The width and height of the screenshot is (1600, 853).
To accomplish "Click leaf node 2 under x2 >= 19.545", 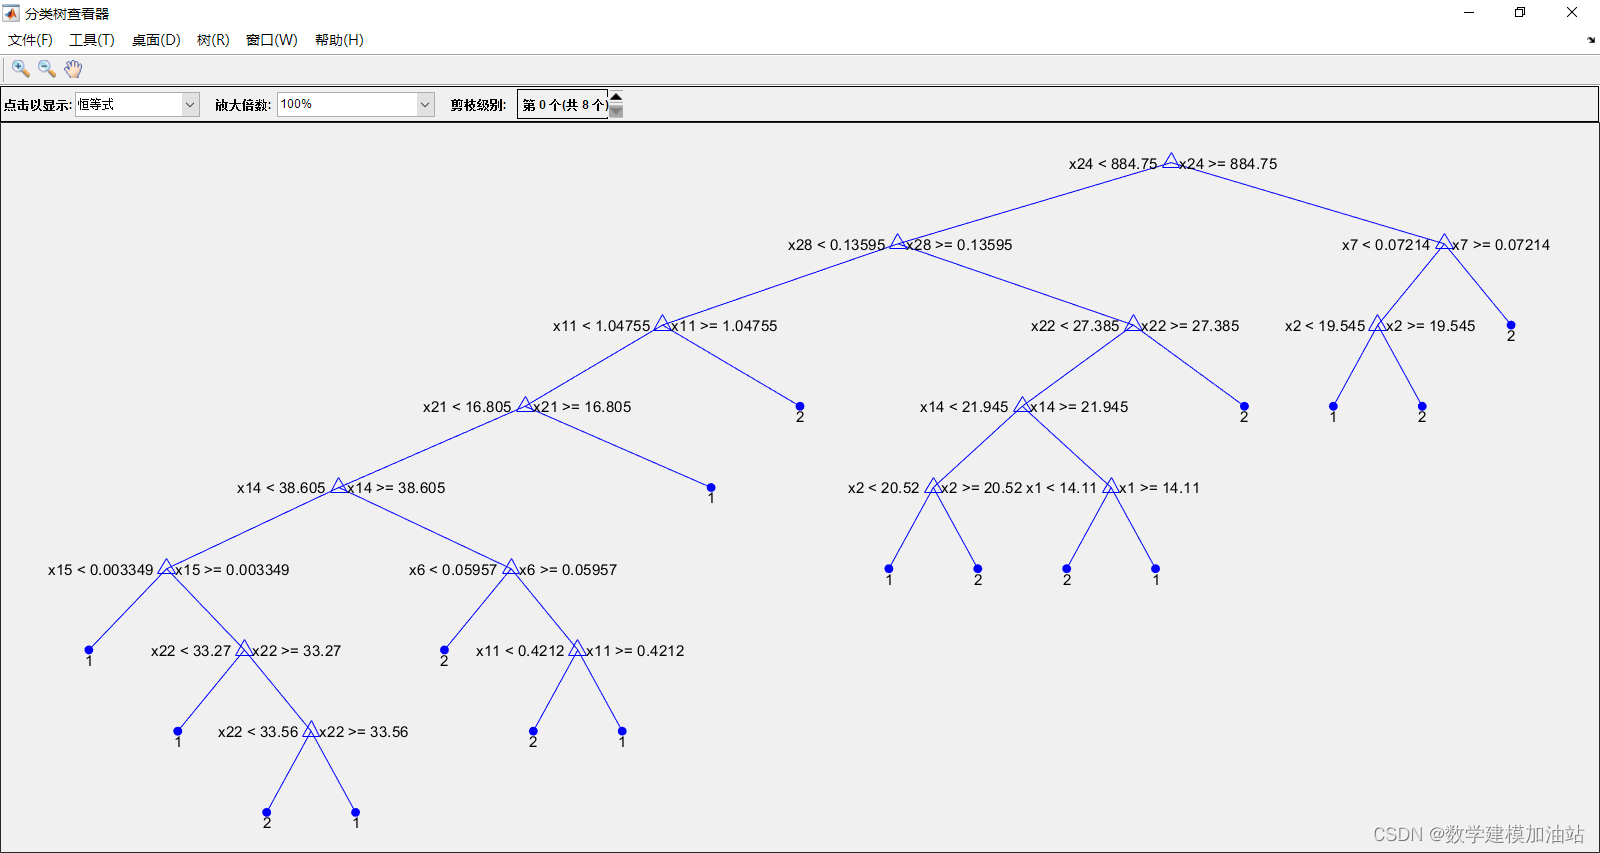I will pyautogui.click(x=1422, y=406).
